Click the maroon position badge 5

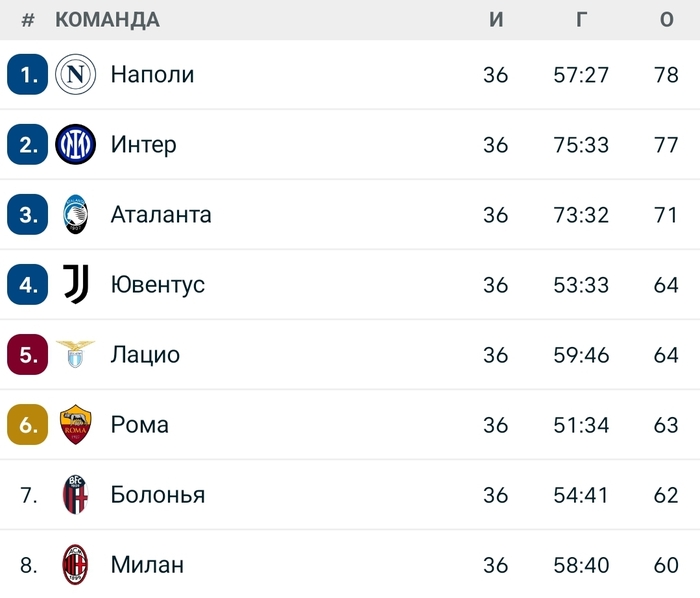coord(27,355)
